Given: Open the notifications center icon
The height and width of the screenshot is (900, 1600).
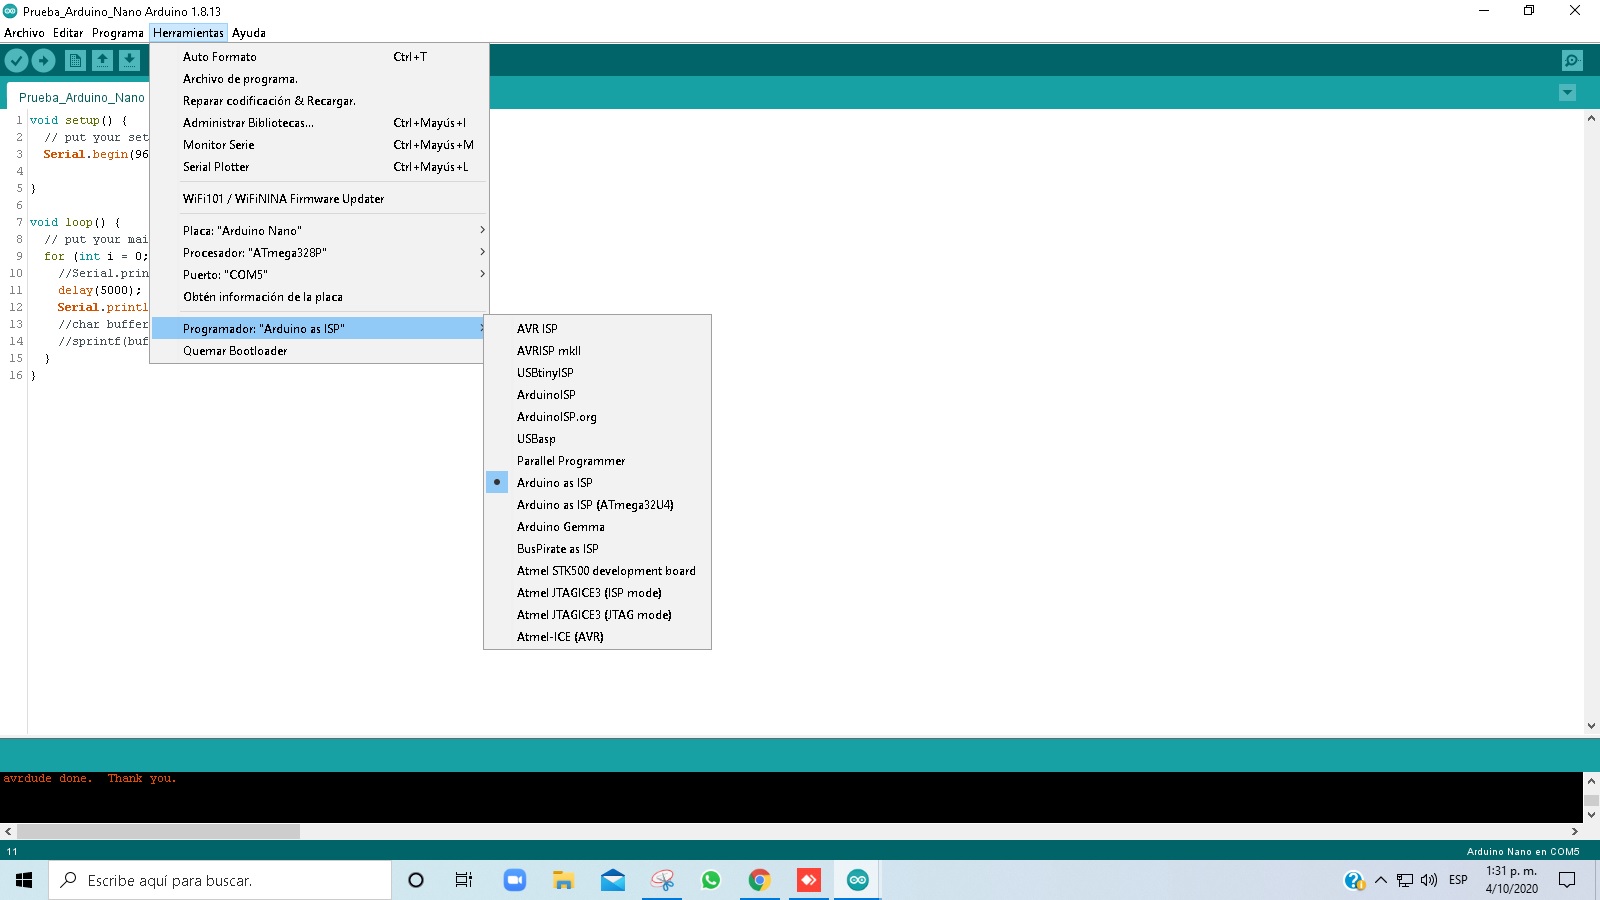Looking at the screenshot, I should click(x=1567, y=880).
